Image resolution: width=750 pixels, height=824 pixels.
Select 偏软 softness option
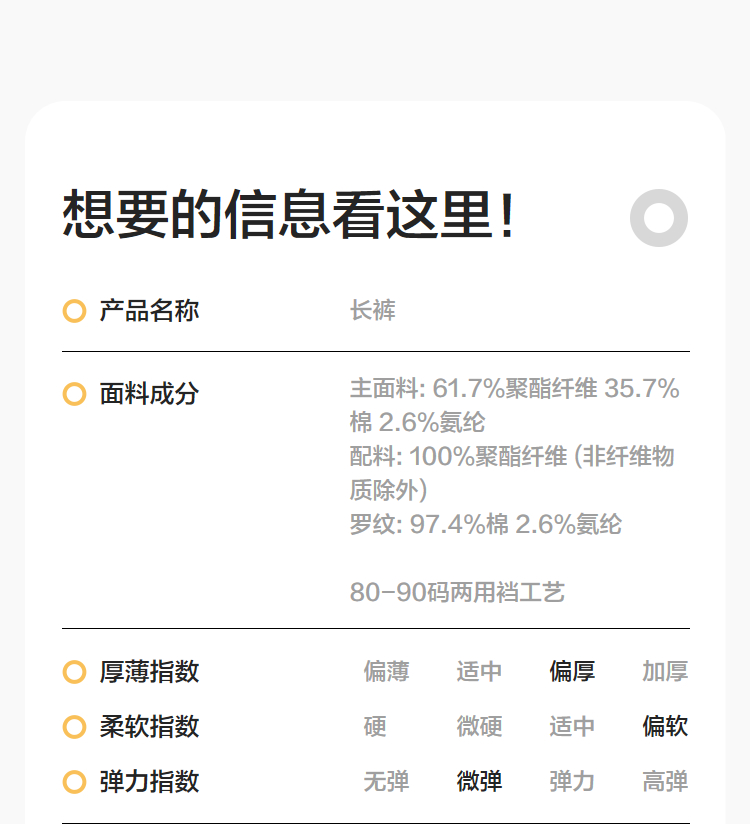[x=665, y=727]
